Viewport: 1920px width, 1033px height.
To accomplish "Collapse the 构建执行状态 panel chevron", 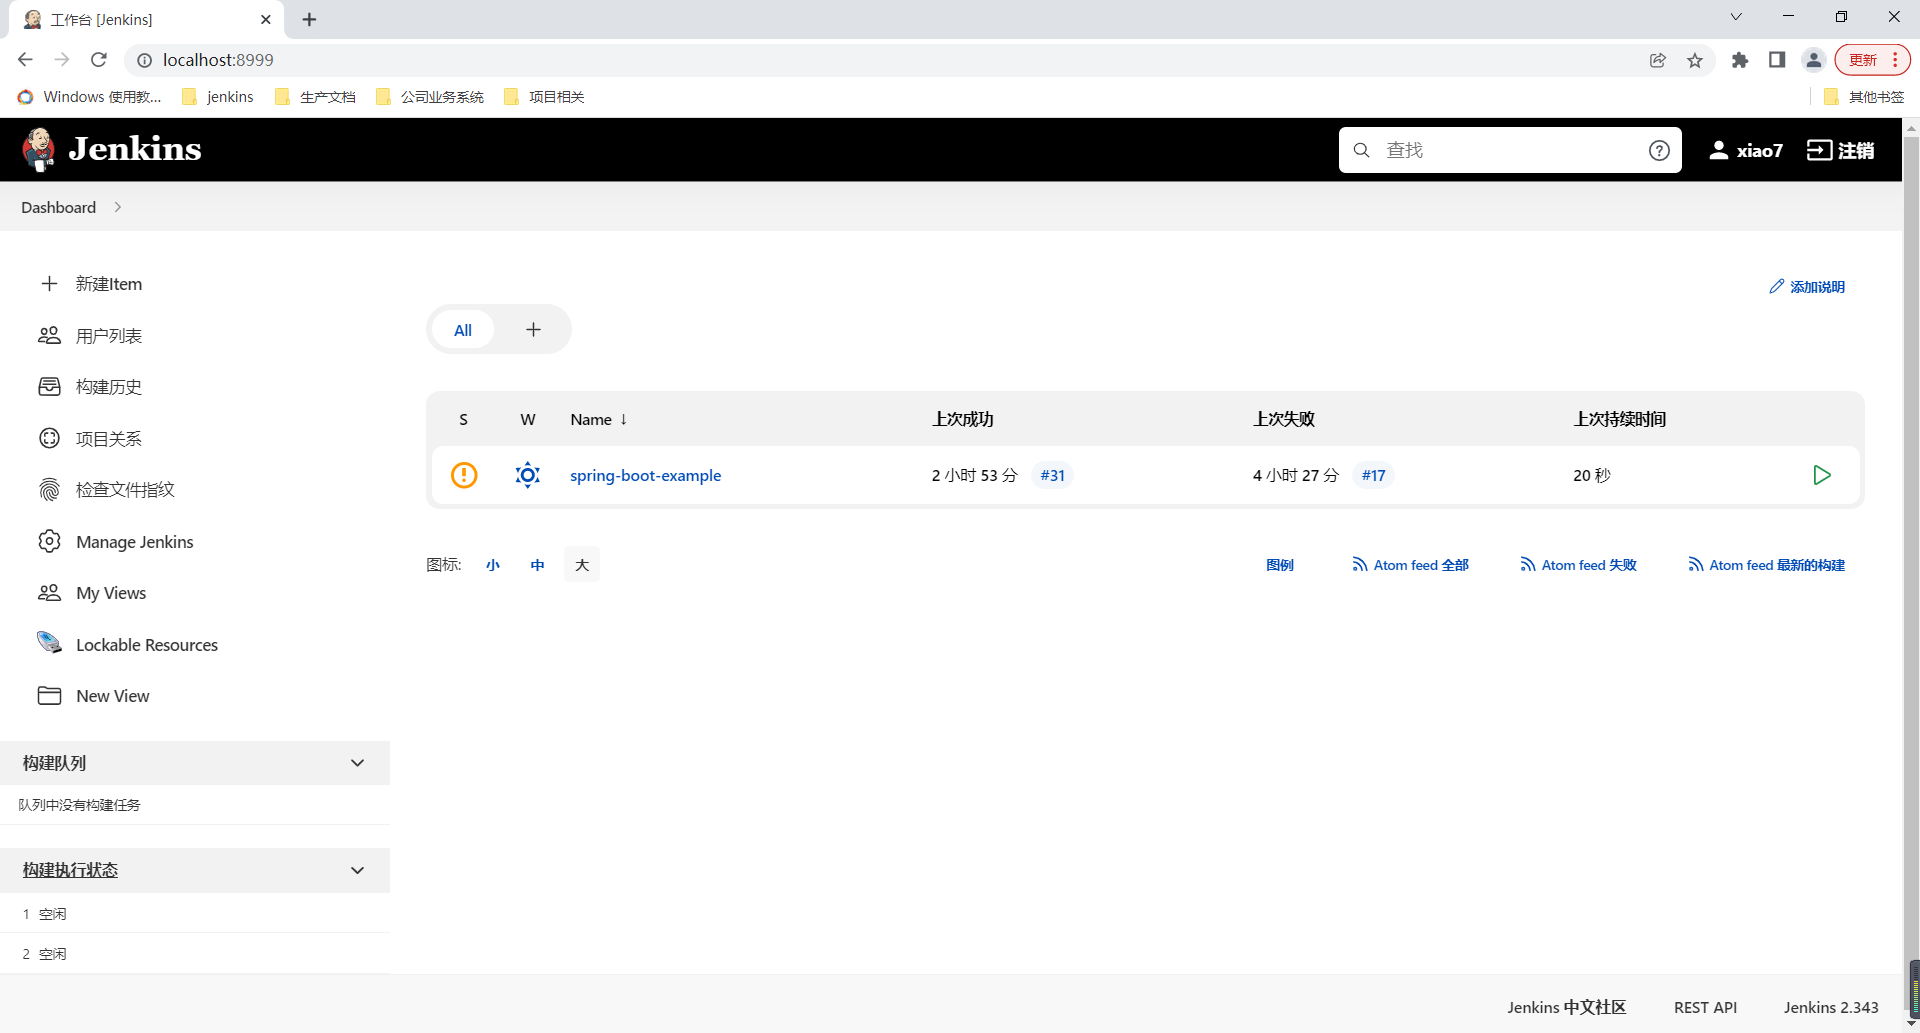I will (x=358, y=870).
